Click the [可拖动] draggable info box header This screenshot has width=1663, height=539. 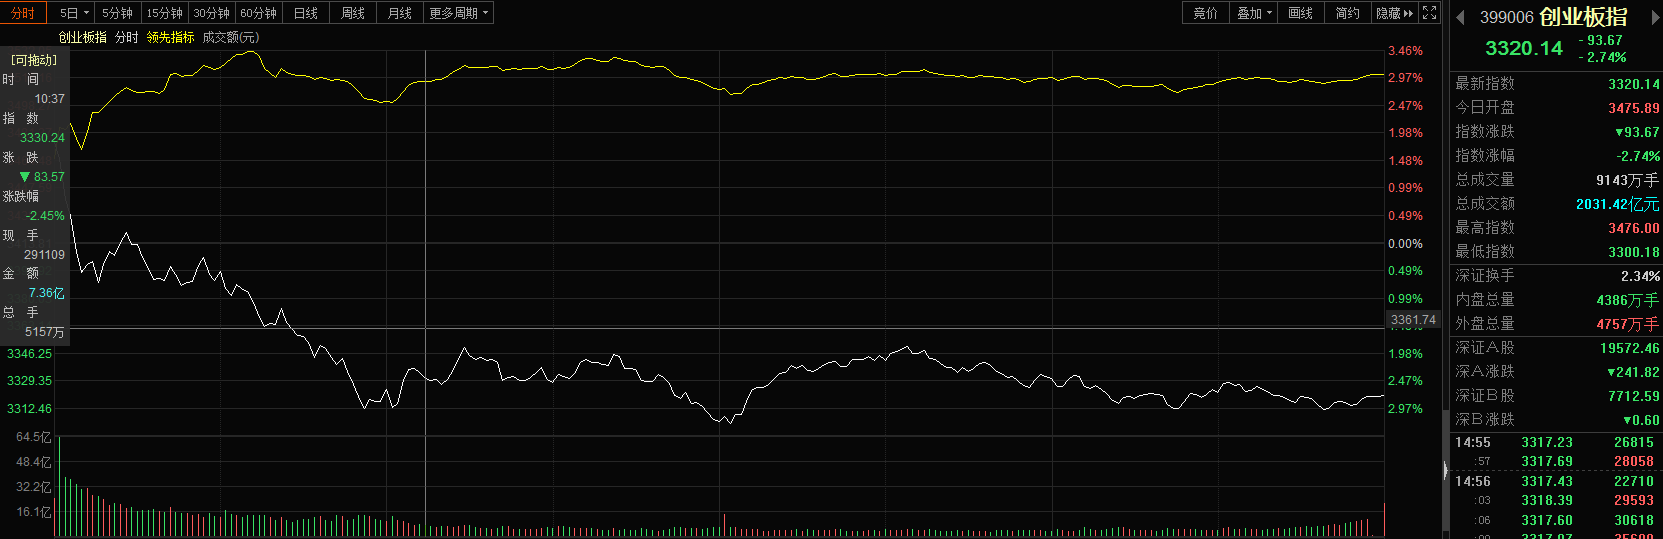[x=34, y=60]
